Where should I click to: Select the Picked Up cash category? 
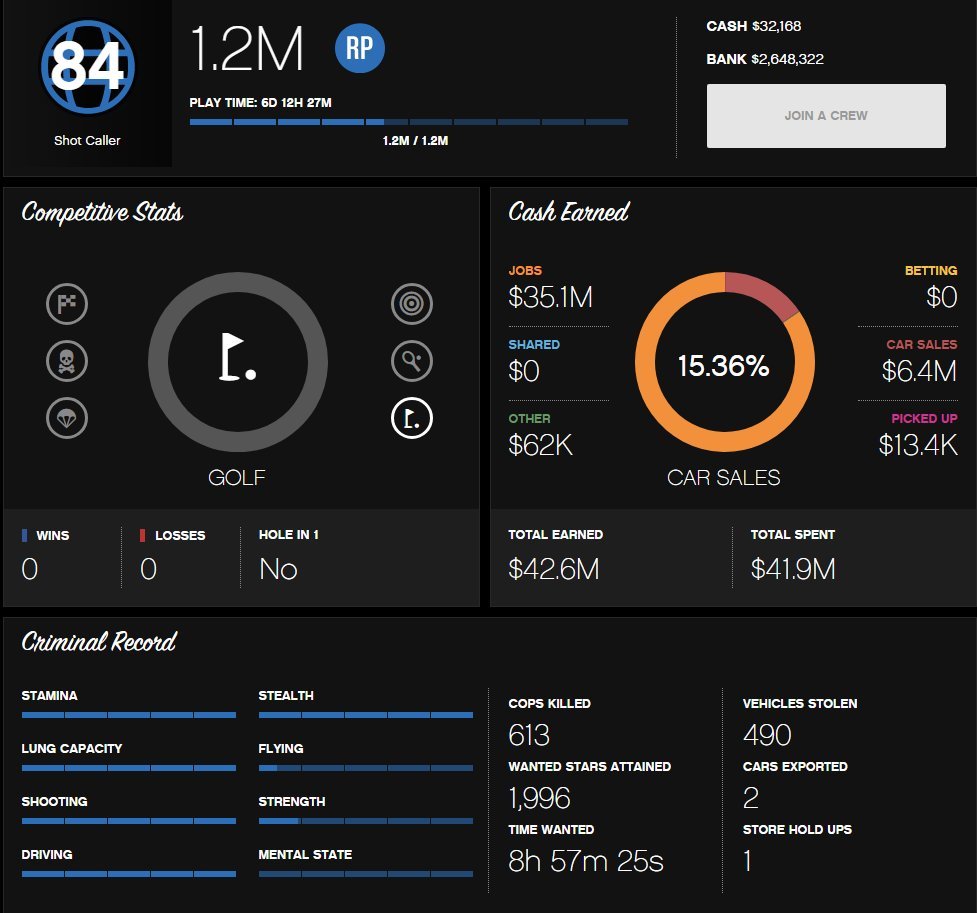[918, 436]
